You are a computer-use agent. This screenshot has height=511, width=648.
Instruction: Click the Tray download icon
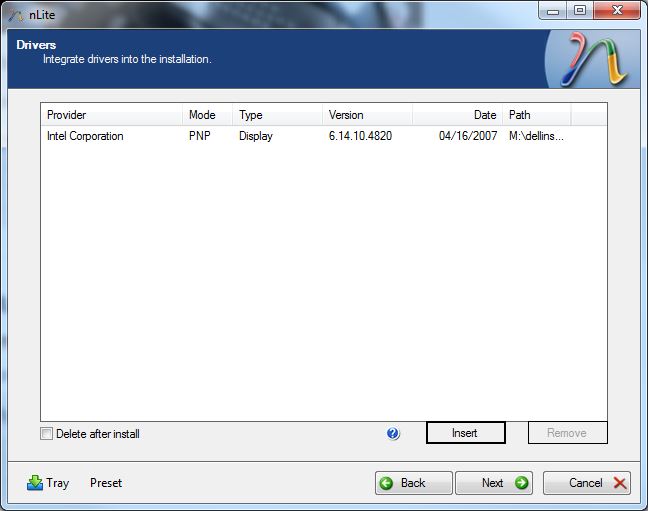pos(35,482)
